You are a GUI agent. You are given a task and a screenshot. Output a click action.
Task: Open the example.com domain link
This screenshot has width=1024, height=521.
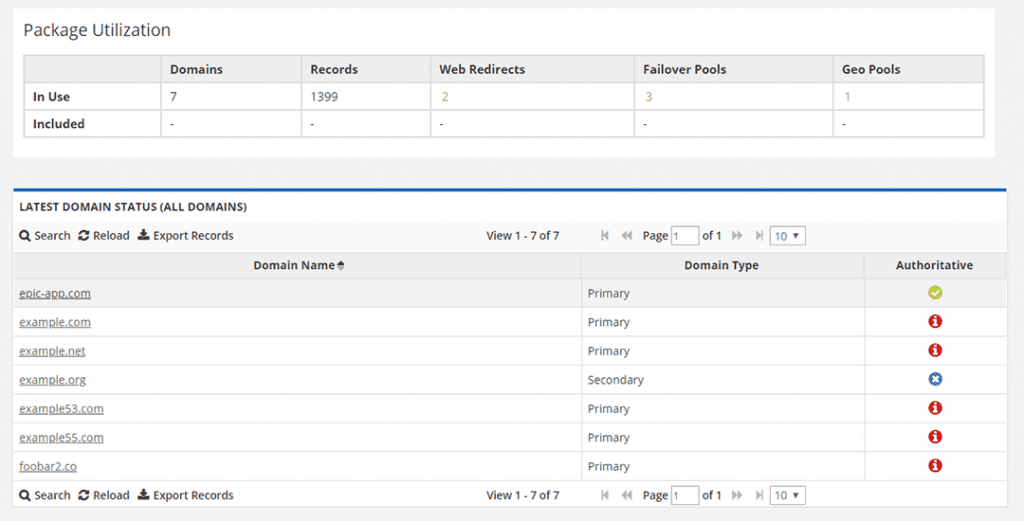[x=55, y=322]
